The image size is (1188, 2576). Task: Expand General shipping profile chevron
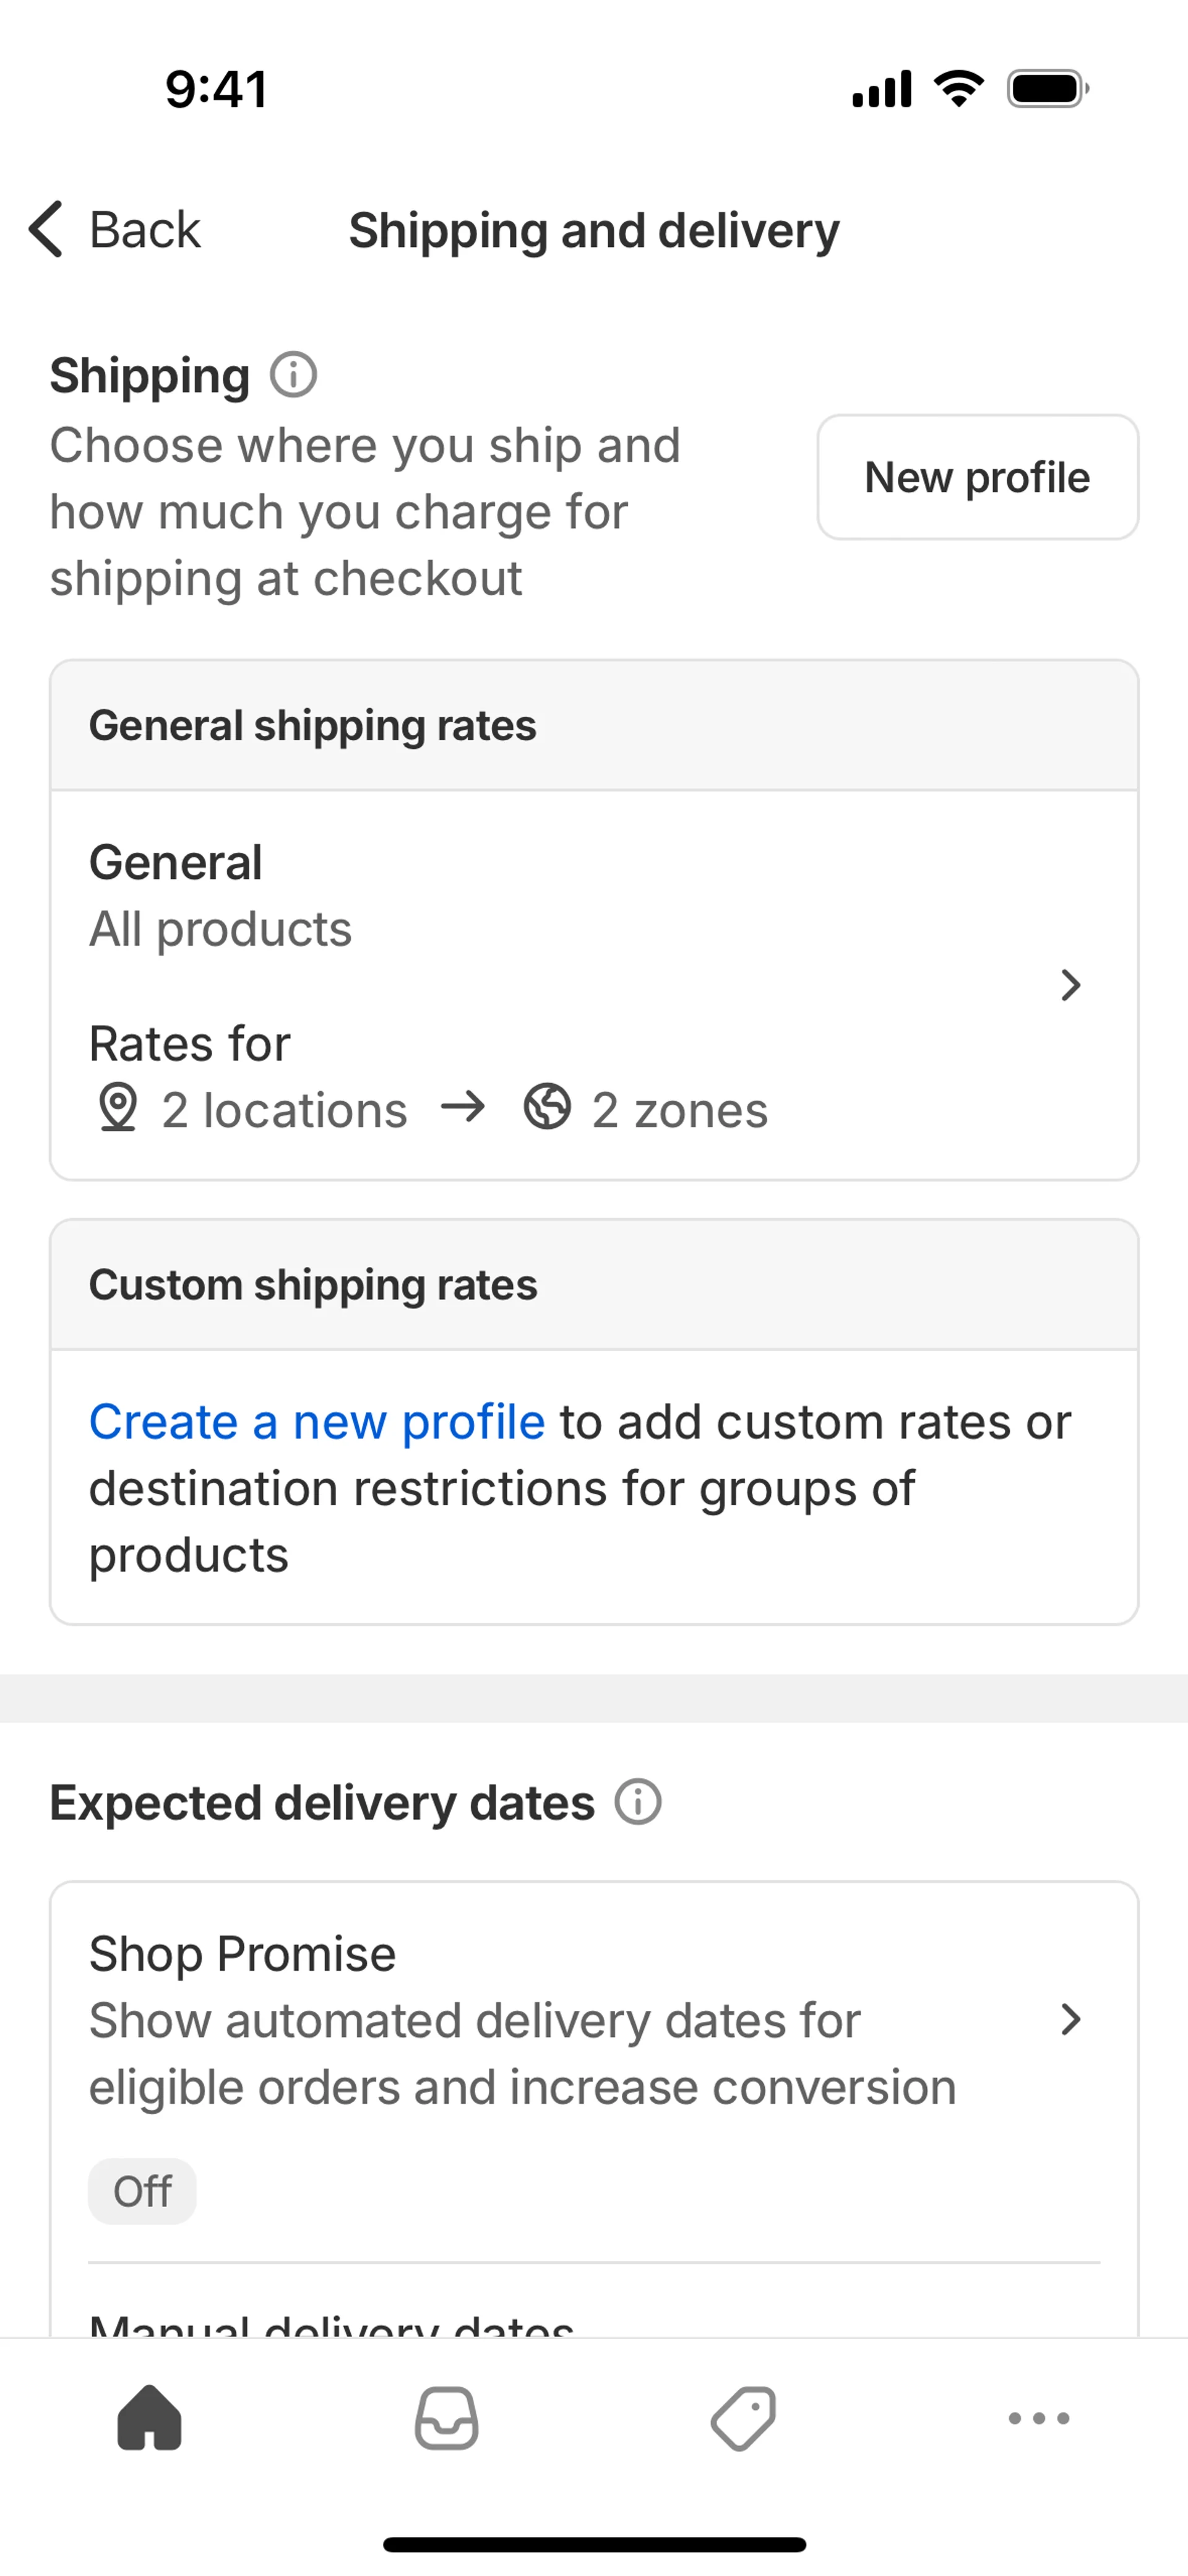point(1070,985)
